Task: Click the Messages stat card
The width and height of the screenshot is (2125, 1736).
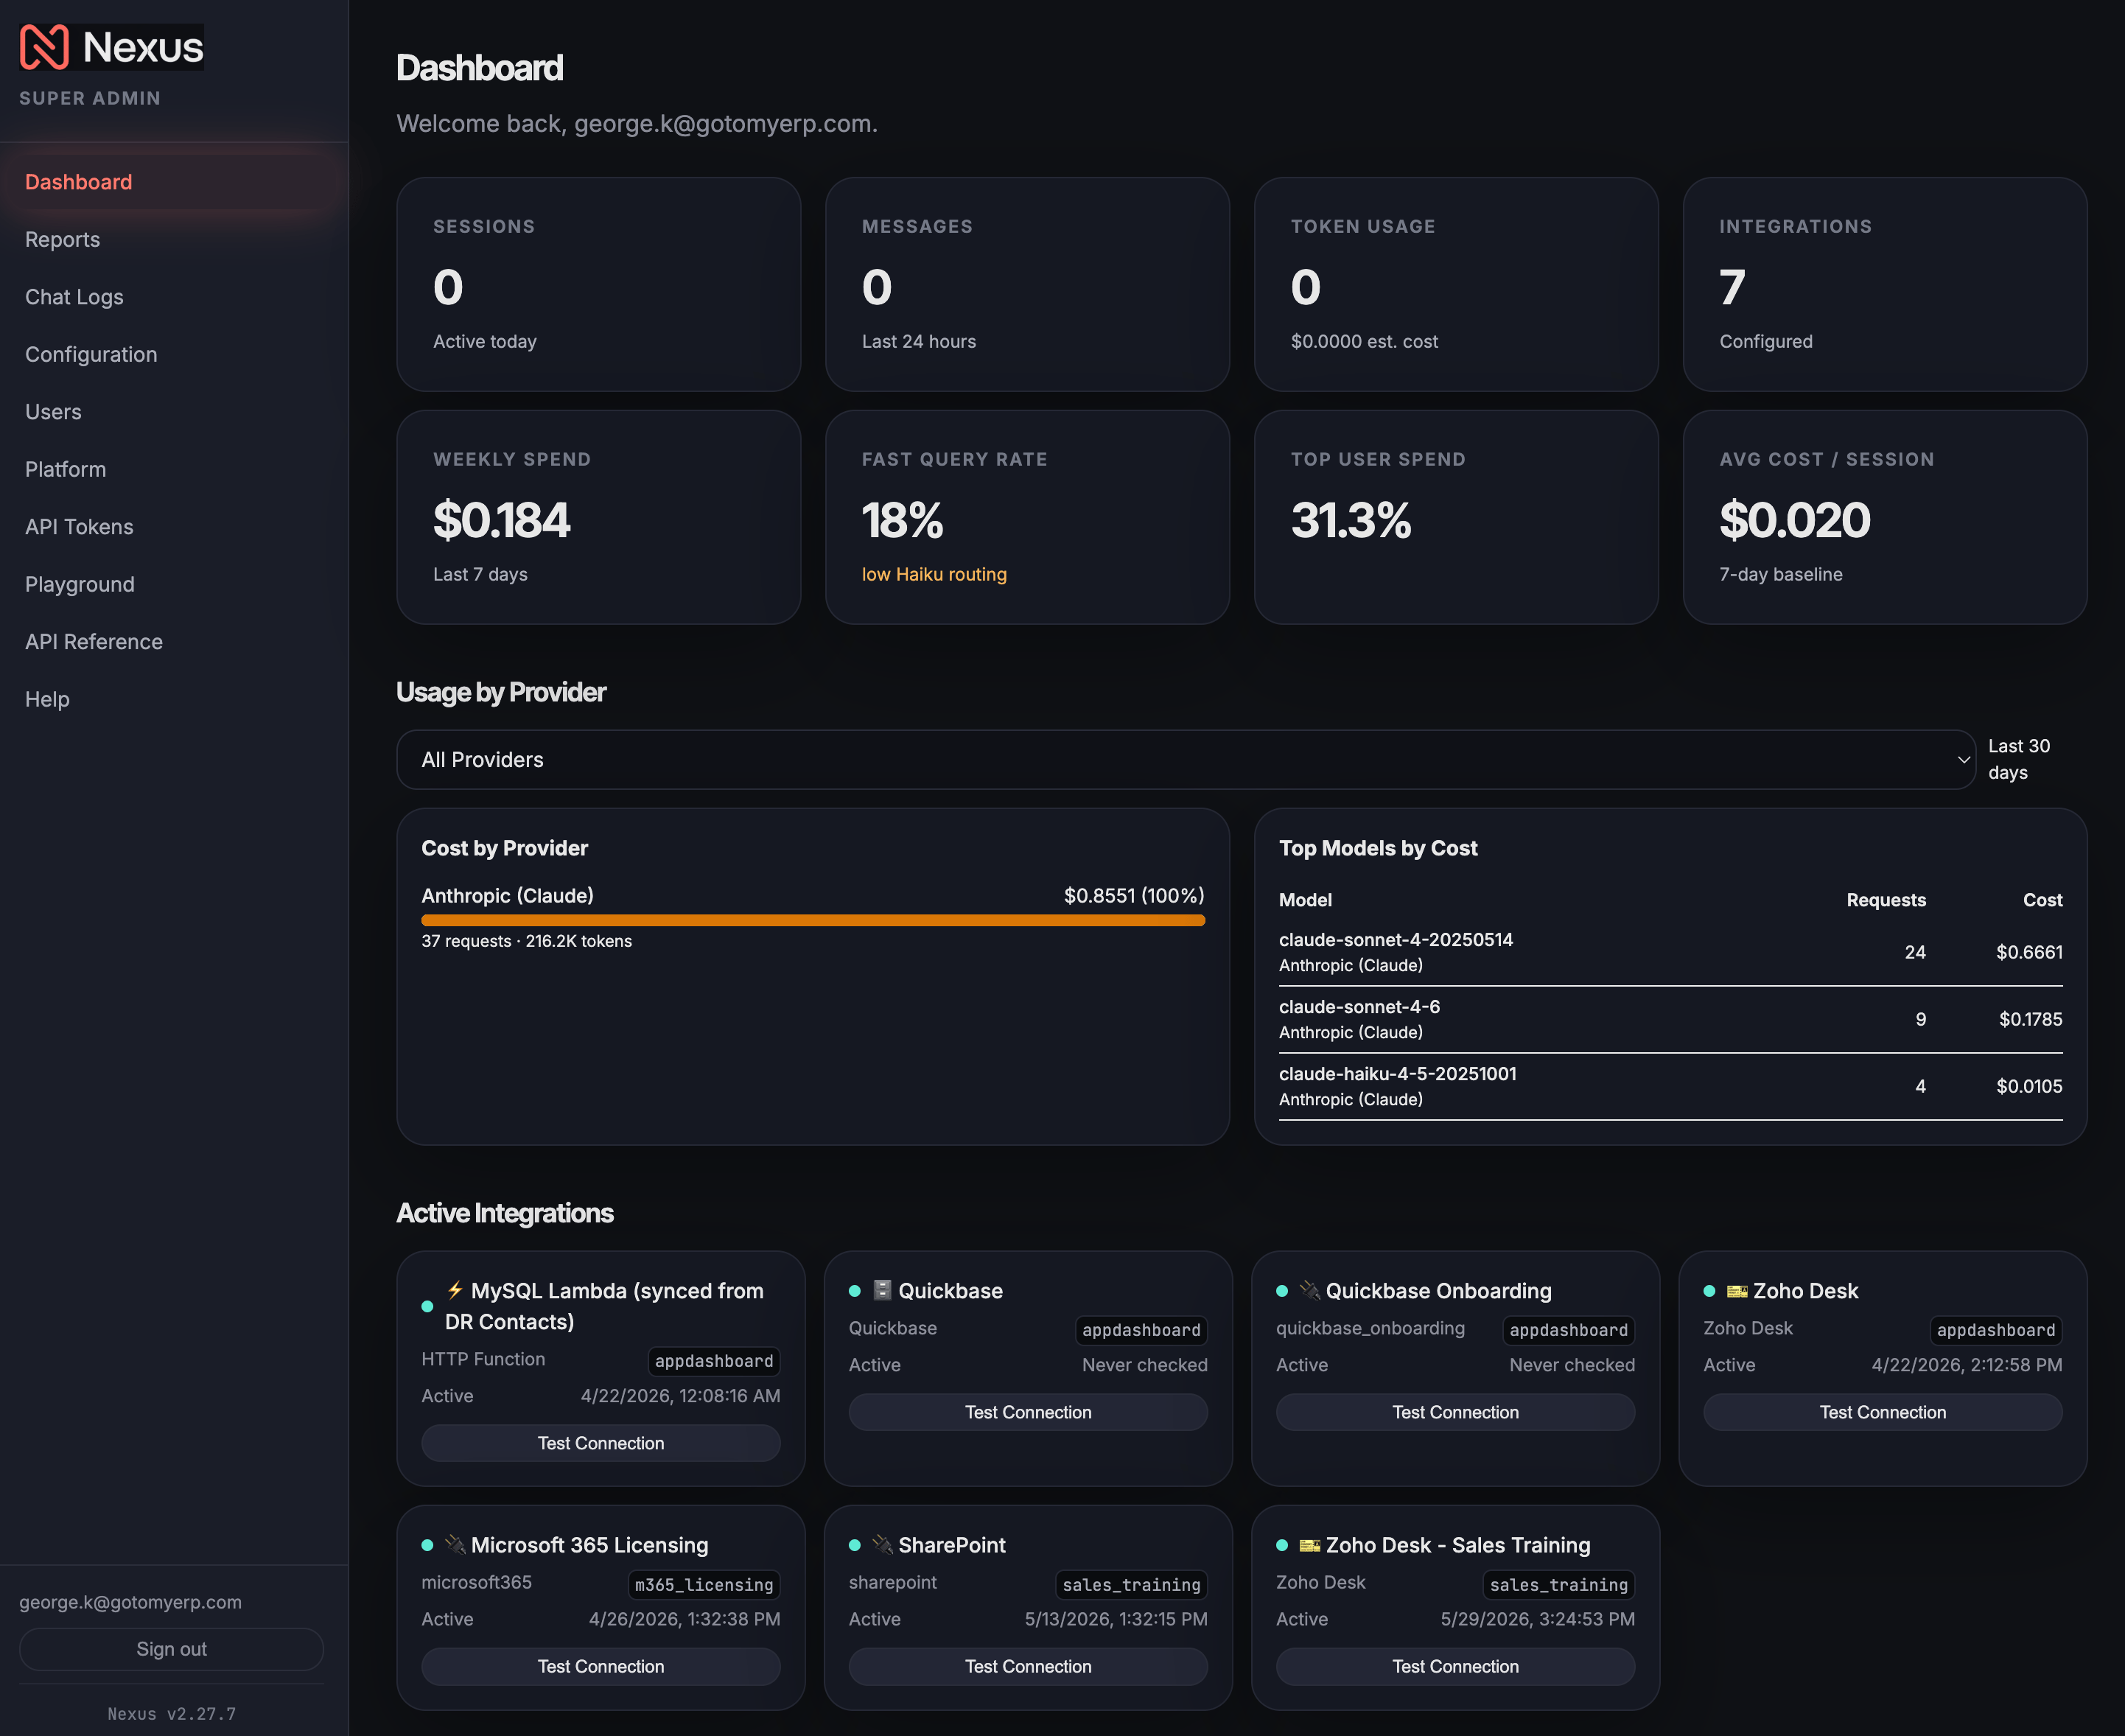Action: (1027, 284)
